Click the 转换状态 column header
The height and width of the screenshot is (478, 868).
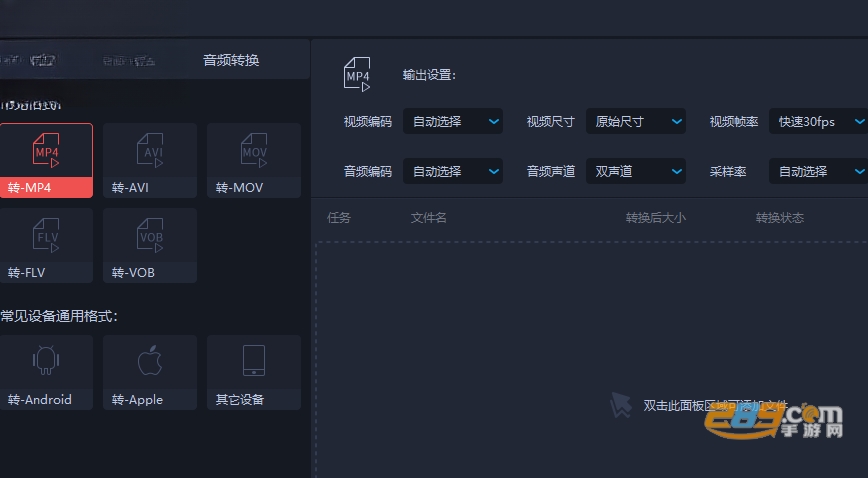779,218
